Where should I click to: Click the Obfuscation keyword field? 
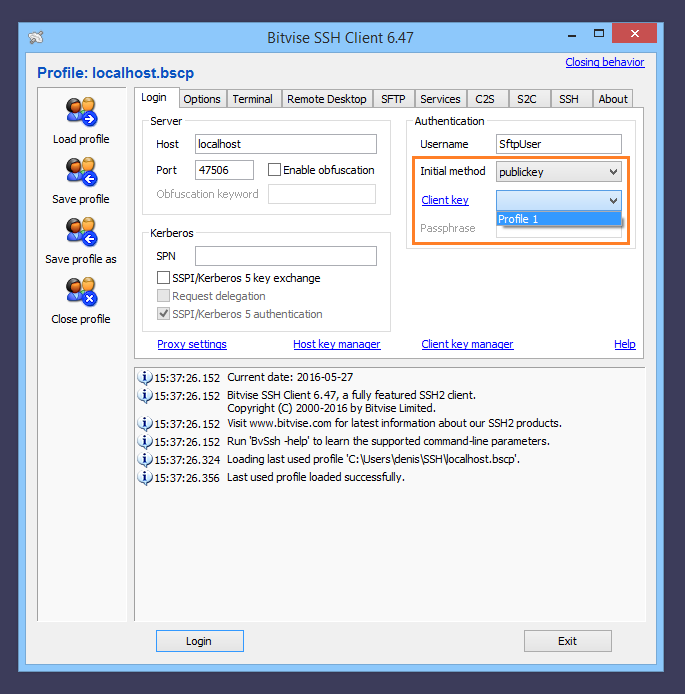pos(322,194)
